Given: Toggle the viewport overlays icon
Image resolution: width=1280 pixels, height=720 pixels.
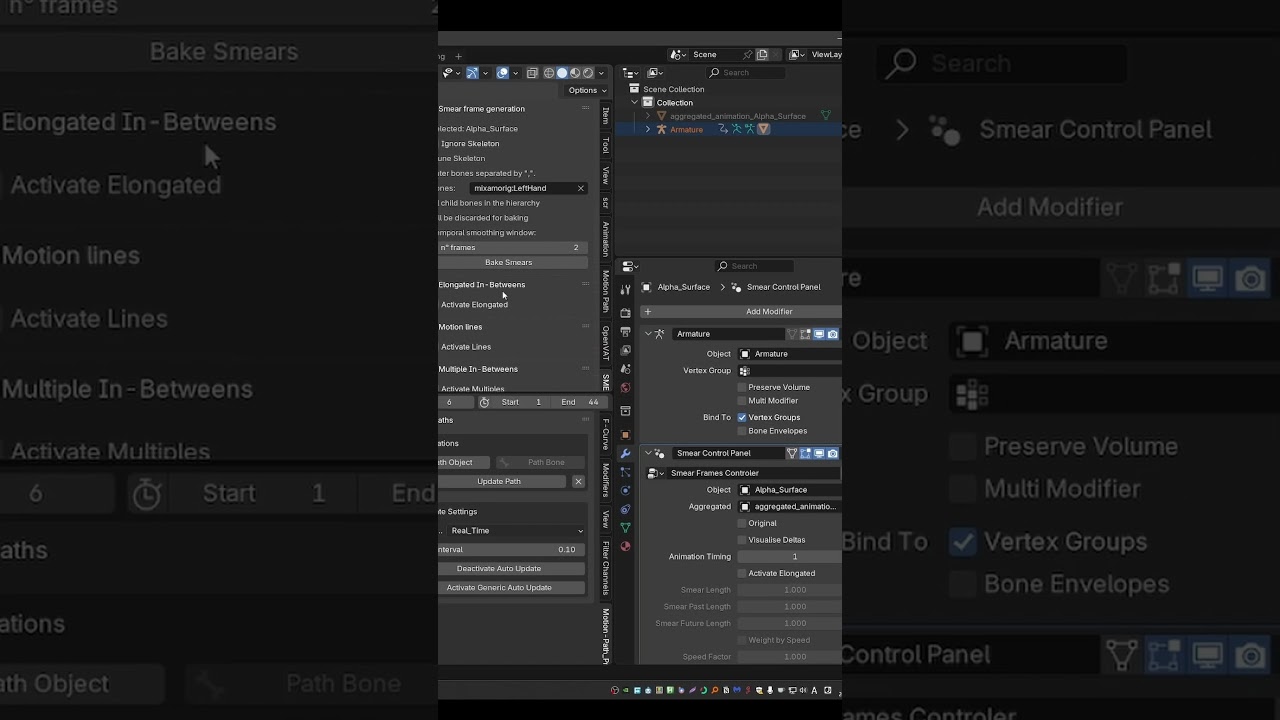Looking at the screenshot, I should tap(503, 73).
